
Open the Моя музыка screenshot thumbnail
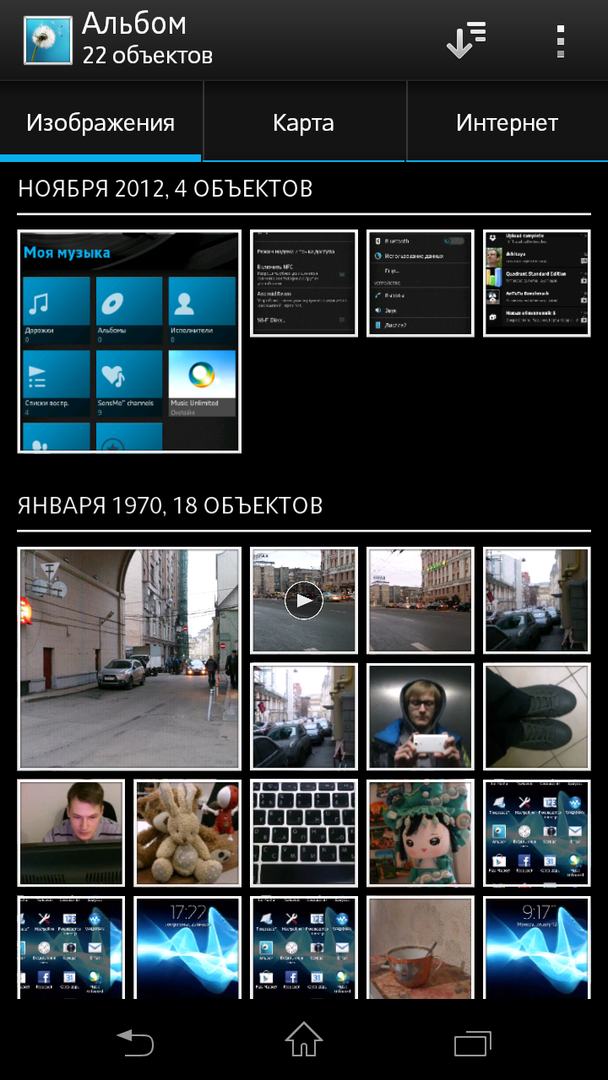tap(129, 341)
